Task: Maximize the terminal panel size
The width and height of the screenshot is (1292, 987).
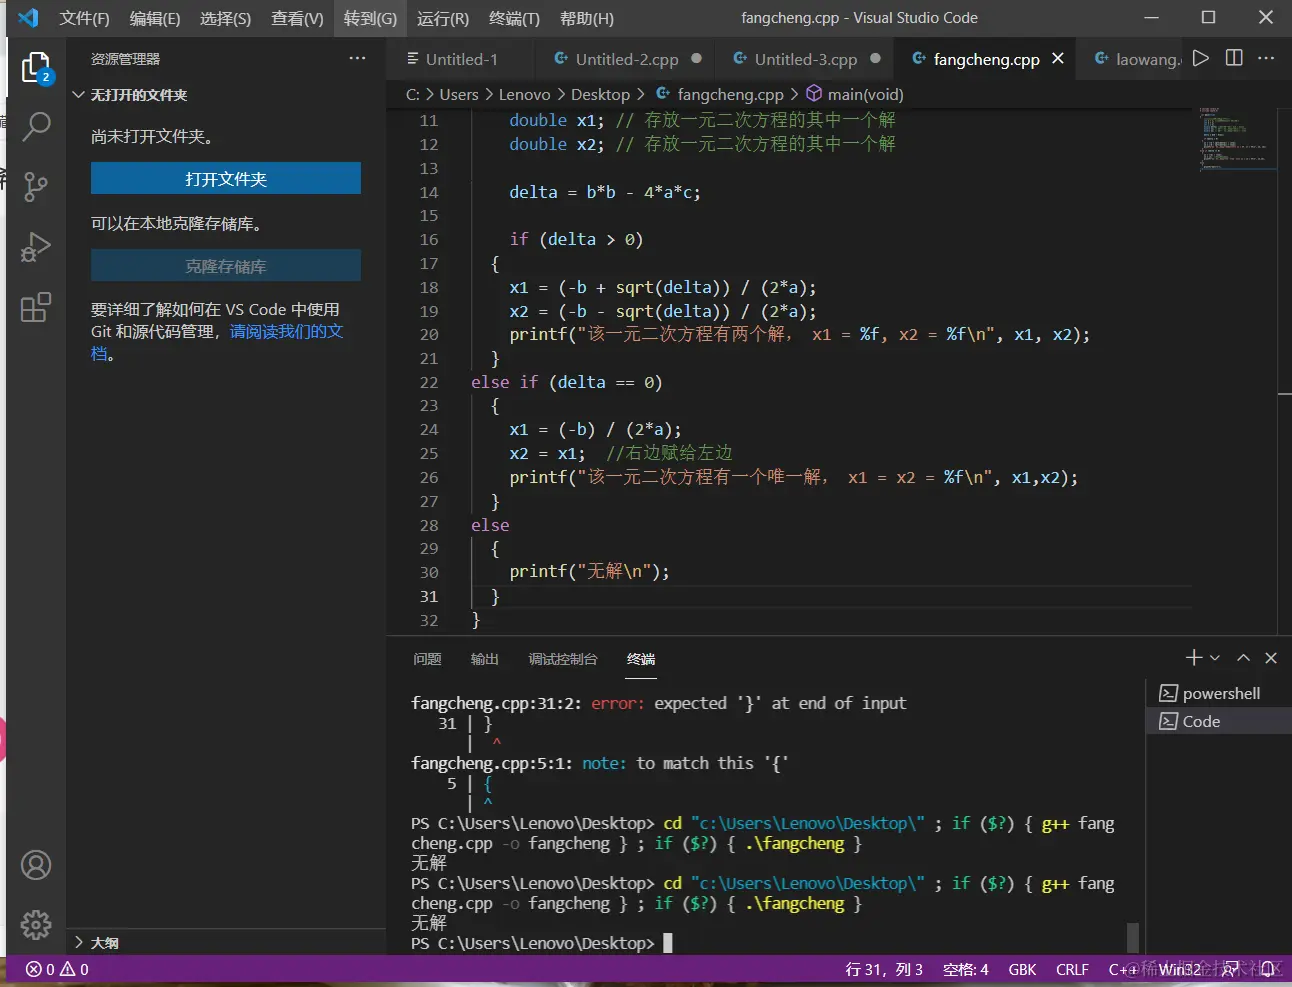Action: click(1243, 658)
